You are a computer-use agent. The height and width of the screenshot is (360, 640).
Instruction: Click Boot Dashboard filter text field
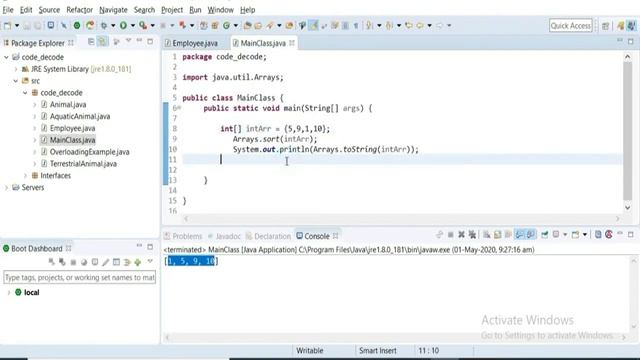80,278
